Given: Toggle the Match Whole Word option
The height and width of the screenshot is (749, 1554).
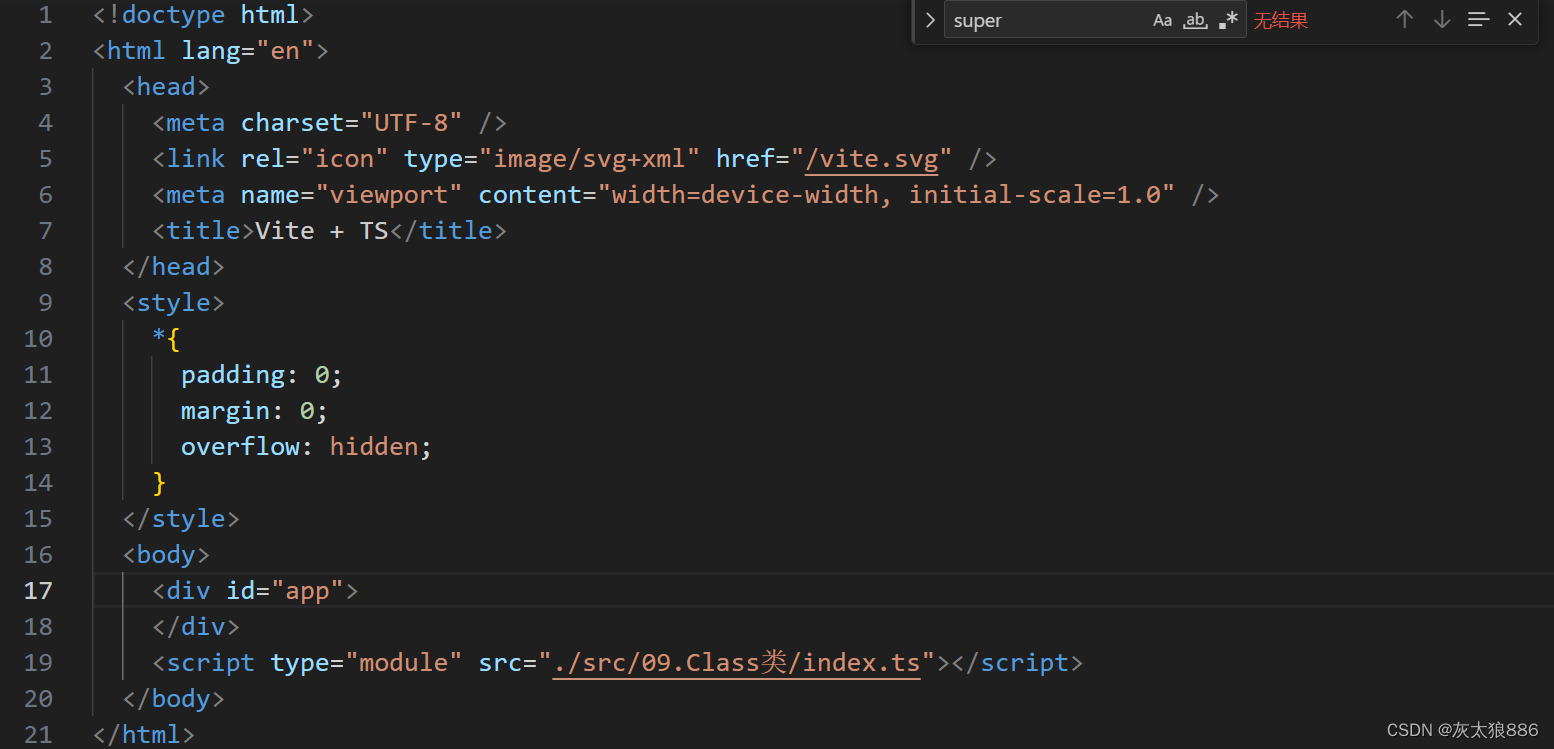Looking at the screenshot, I should click(1195, 20).
